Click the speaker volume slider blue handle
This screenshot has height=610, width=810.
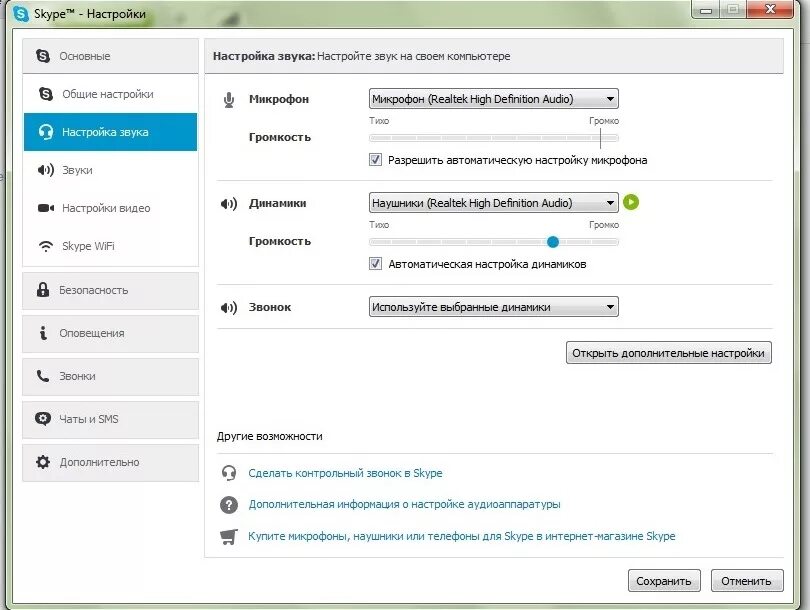pos(553,242)
